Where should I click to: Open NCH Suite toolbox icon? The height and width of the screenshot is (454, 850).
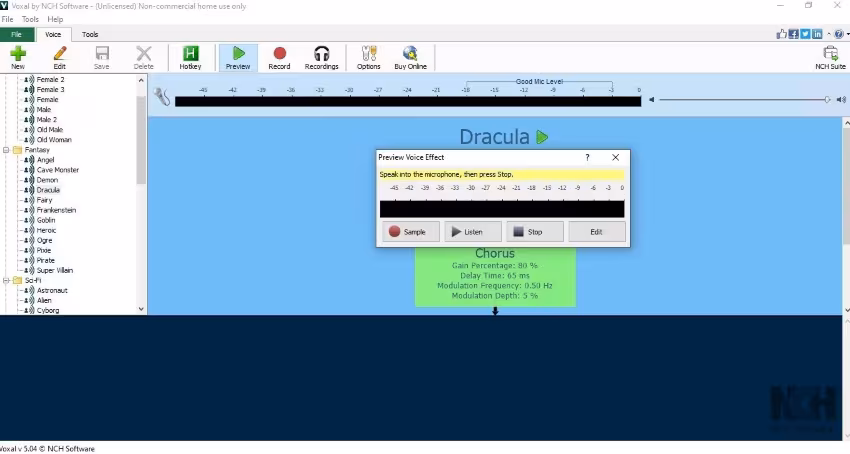coord(830,57)
